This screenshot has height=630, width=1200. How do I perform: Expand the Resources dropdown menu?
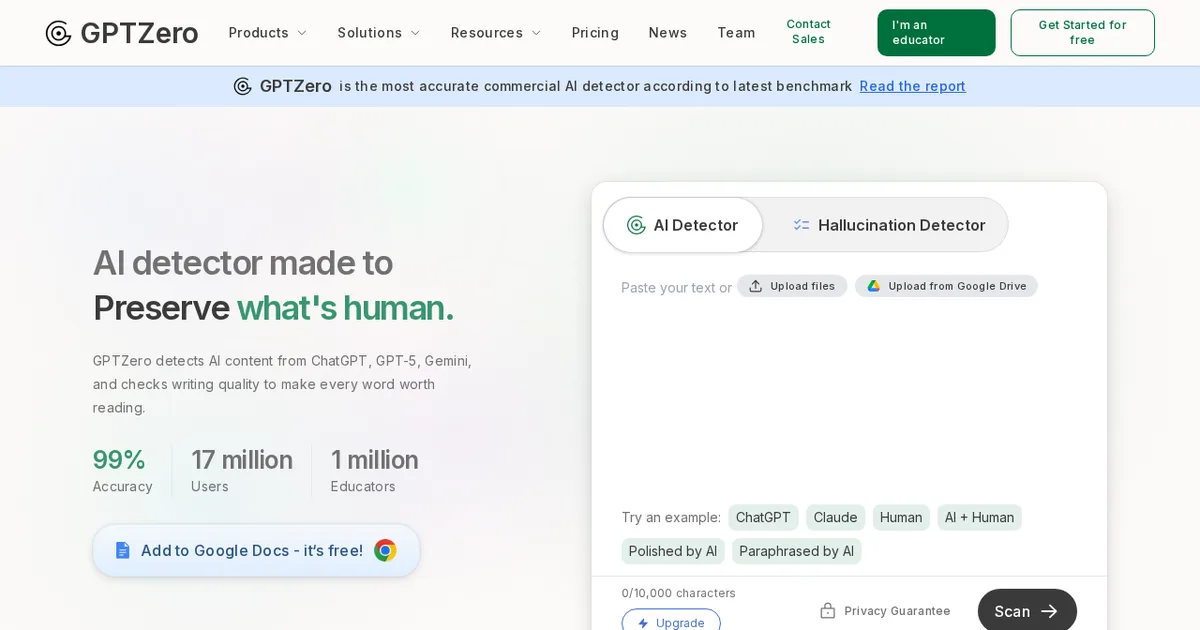[496, 33]
